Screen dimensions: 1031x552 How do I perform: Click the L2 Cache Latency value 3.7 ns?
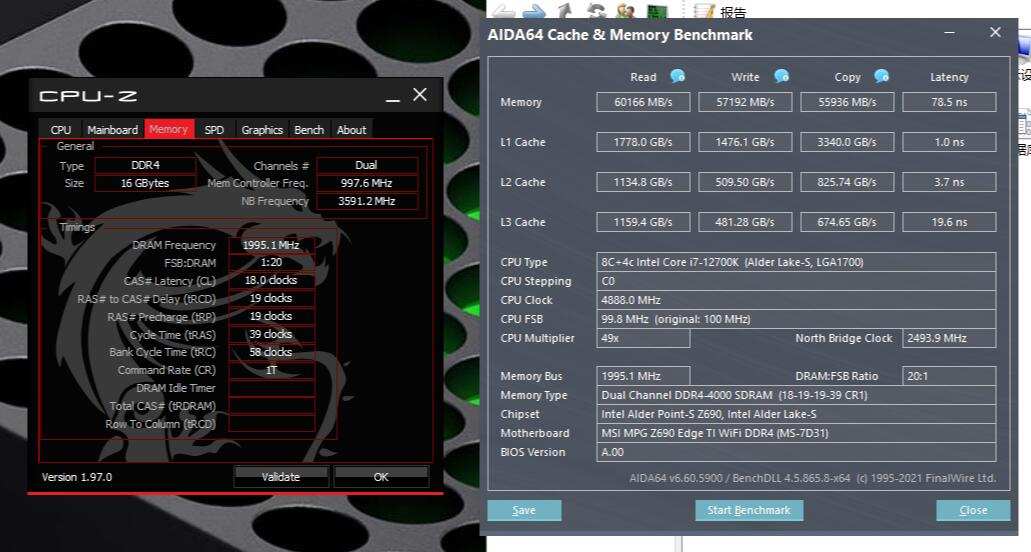(949, 182)
